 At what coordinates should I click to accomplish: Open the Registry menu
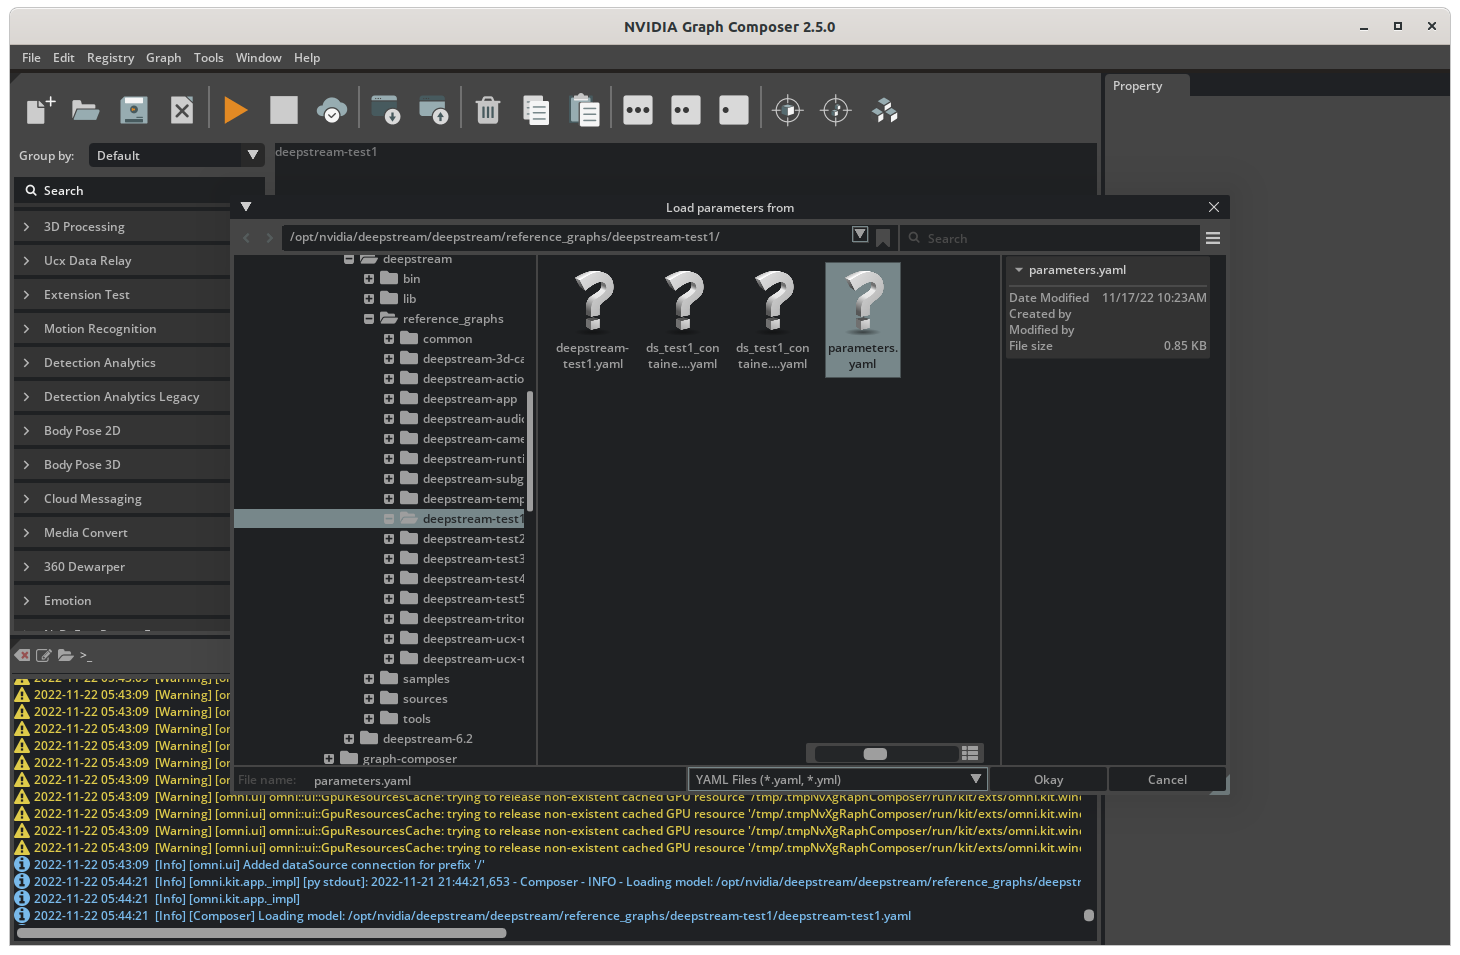point(110,58)
